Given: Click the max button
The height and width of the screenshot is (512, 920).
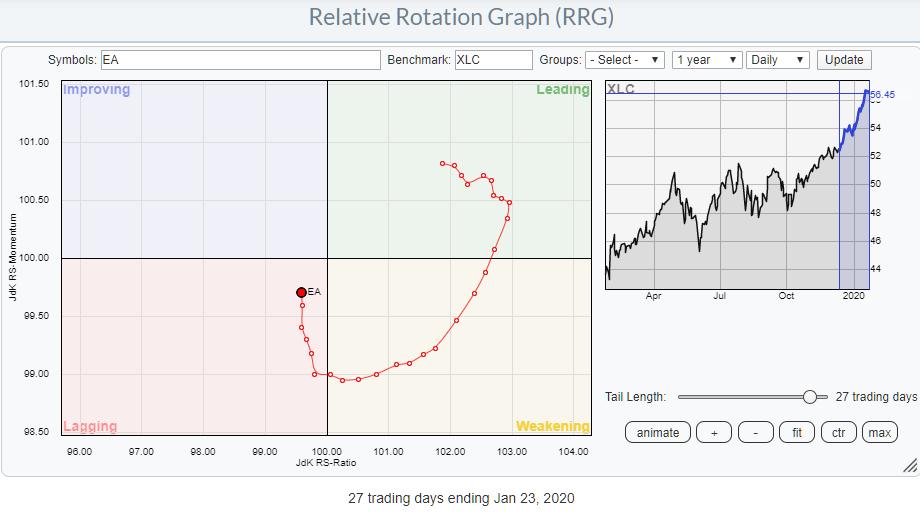Looking at the screenshot, I should 879,432.
